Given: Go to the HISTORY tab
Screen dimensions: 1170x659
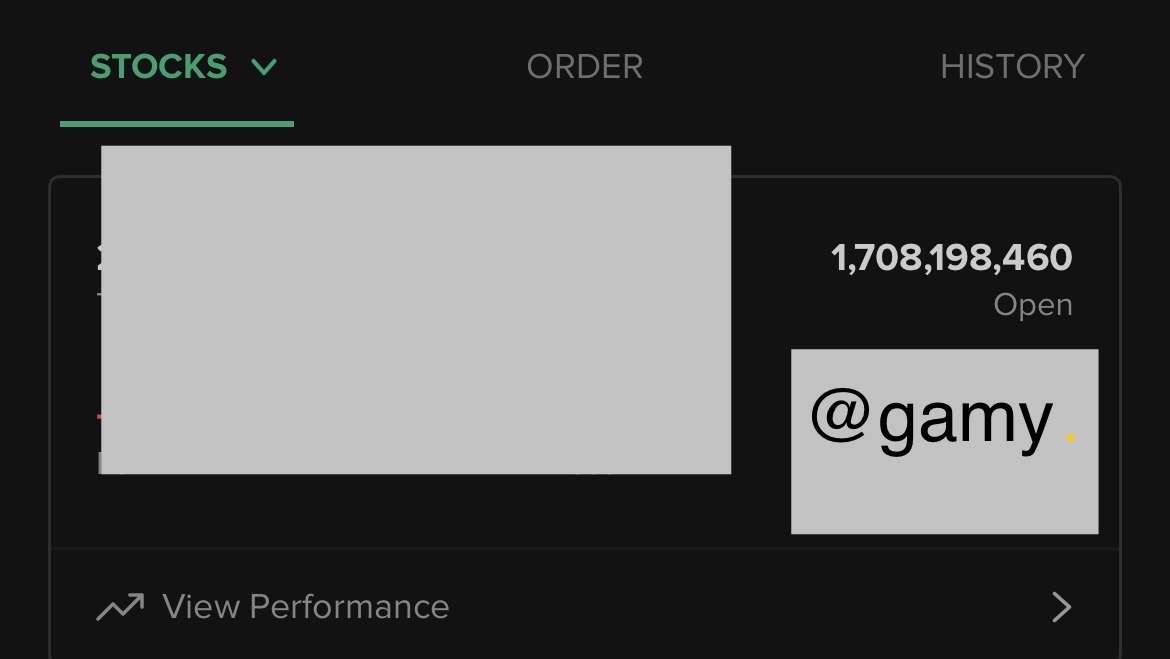Looking at the screenshot, I should click(1012, 67).
